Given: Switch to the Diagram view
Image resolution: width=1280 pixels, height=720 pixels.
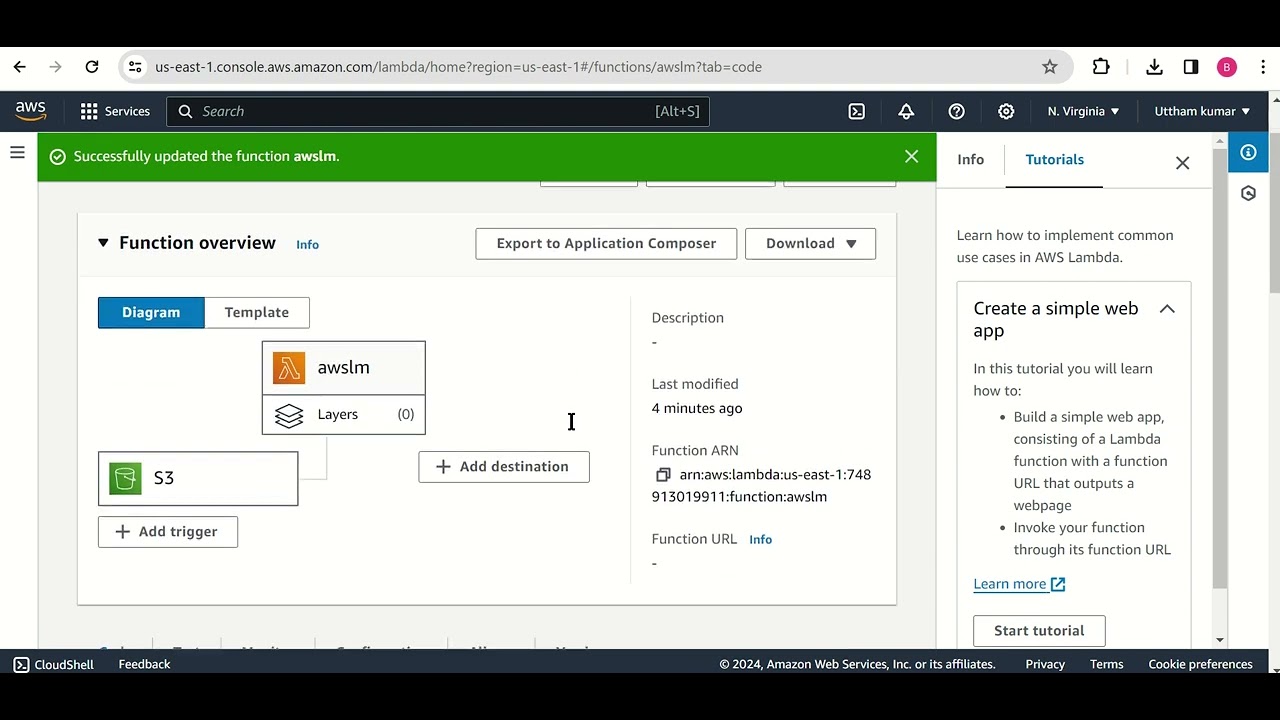Looking at the screenshot, I should (151, 312).
